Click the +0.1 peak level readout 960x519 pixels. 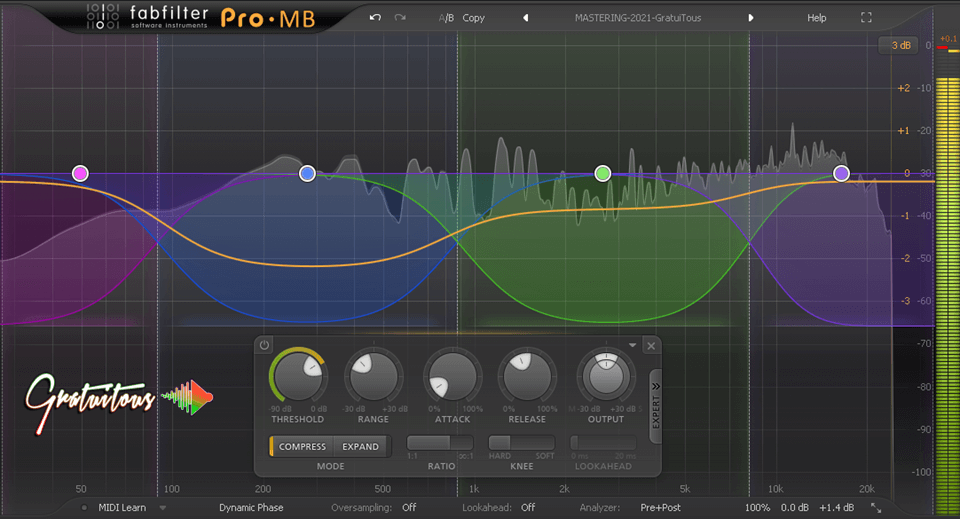coord(948,39)
